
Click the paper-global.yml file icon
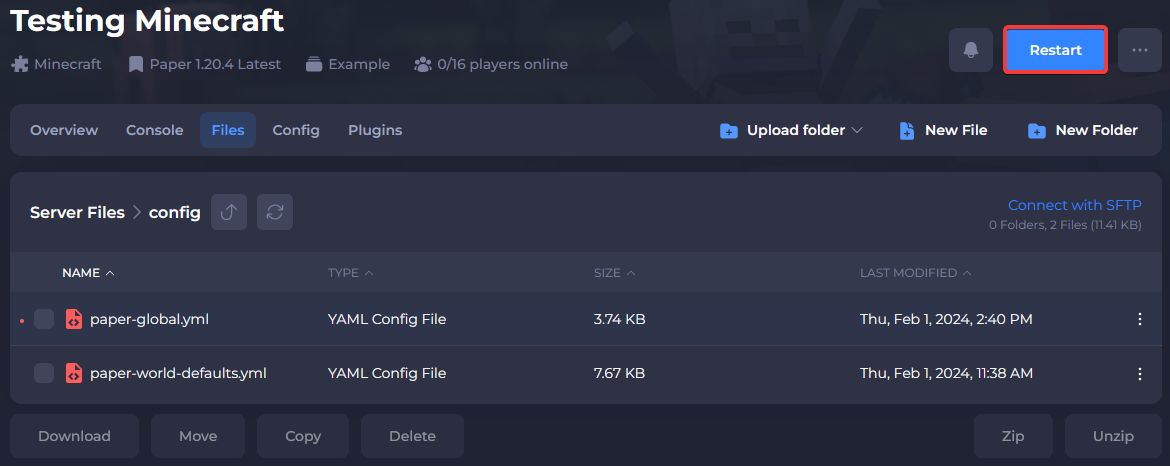coord(74,319)
